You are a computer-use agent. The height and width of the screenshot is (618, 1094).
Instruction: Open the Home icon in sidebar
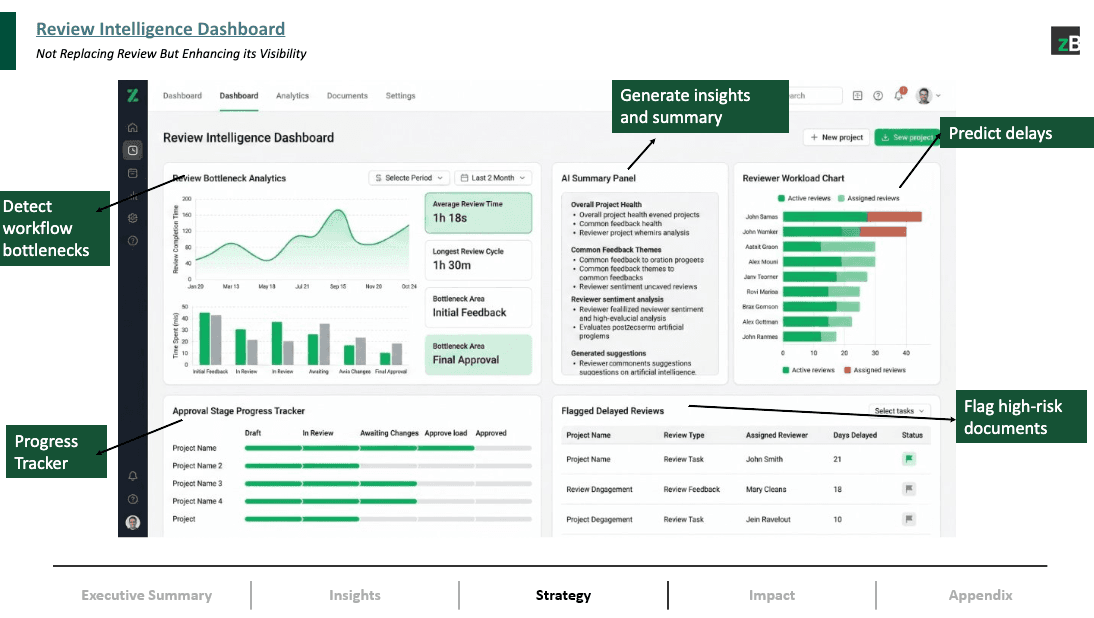coord(133,128)
